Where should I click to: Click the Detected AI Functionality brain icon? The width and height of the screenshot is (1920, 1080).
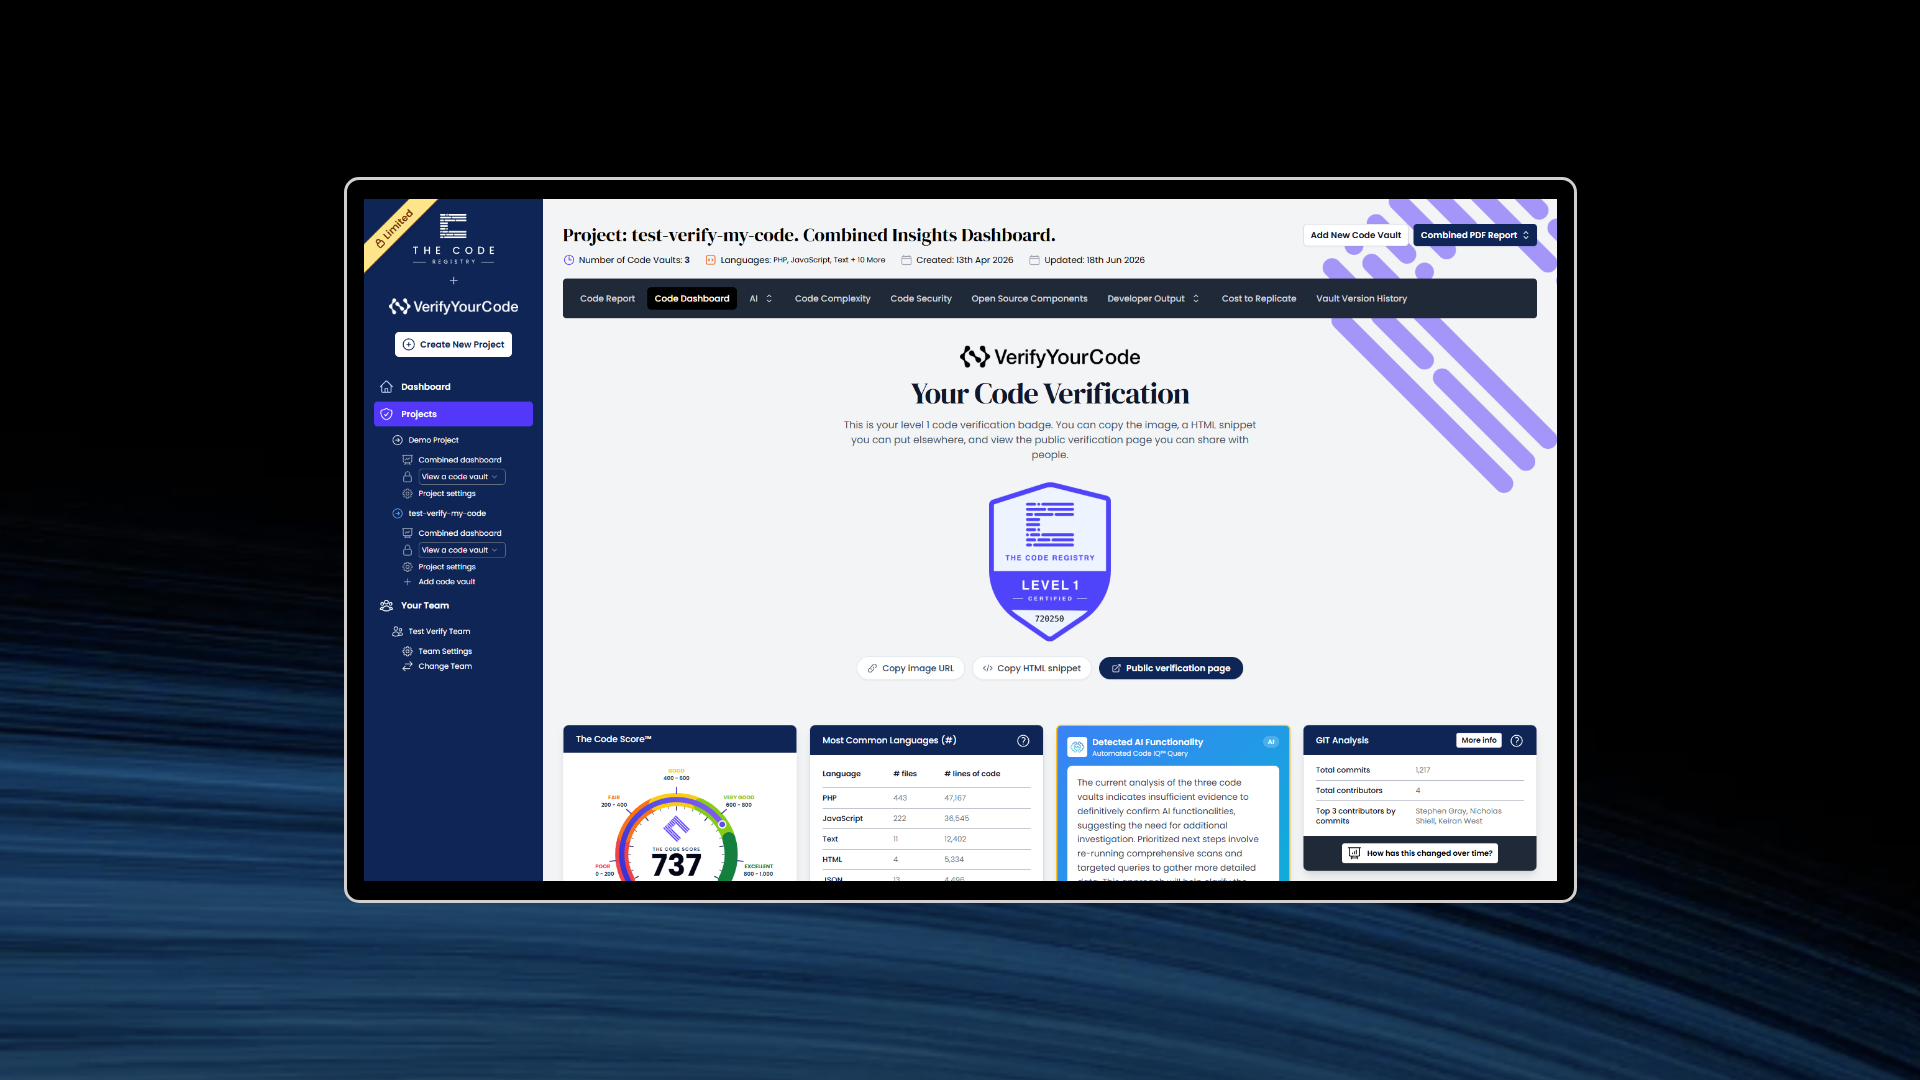pyautogui.click(x=1077, y=747)
